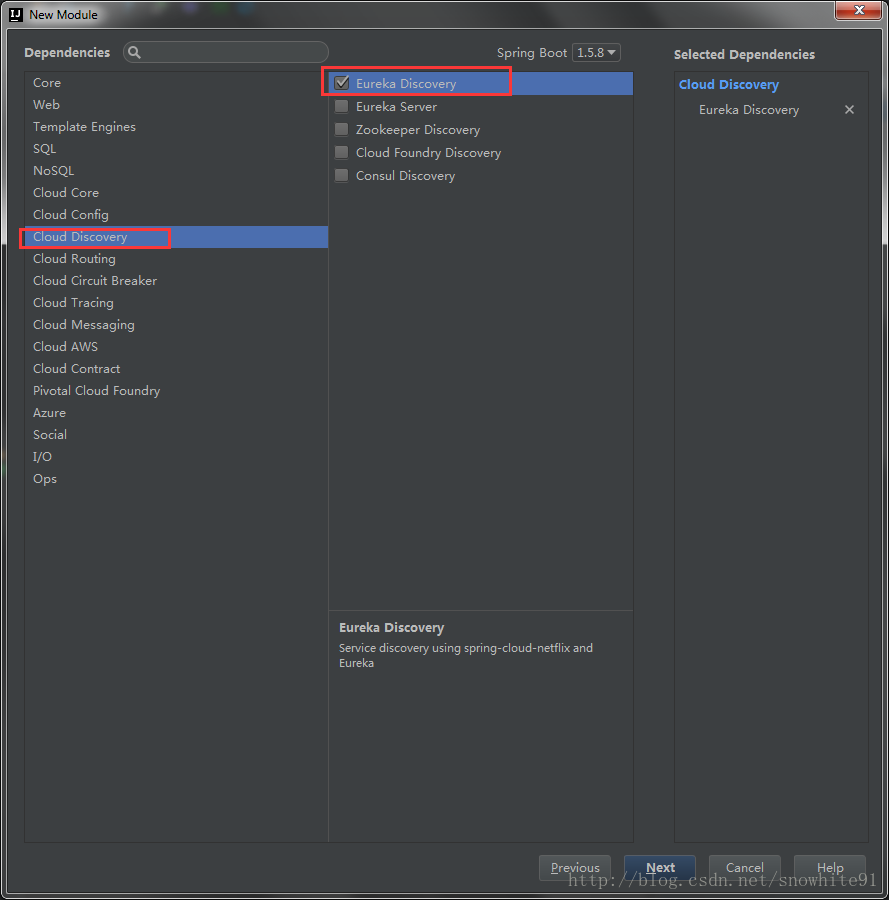Select Cloud Circuit Breaker category
This screenshot has height=900, width=889.
176,281
